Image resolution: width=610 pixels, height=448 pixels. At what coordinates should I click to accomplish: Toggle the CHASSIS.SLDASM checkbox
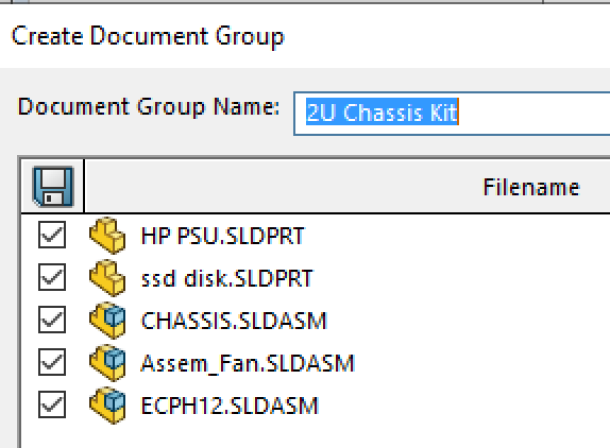[51, 321]
